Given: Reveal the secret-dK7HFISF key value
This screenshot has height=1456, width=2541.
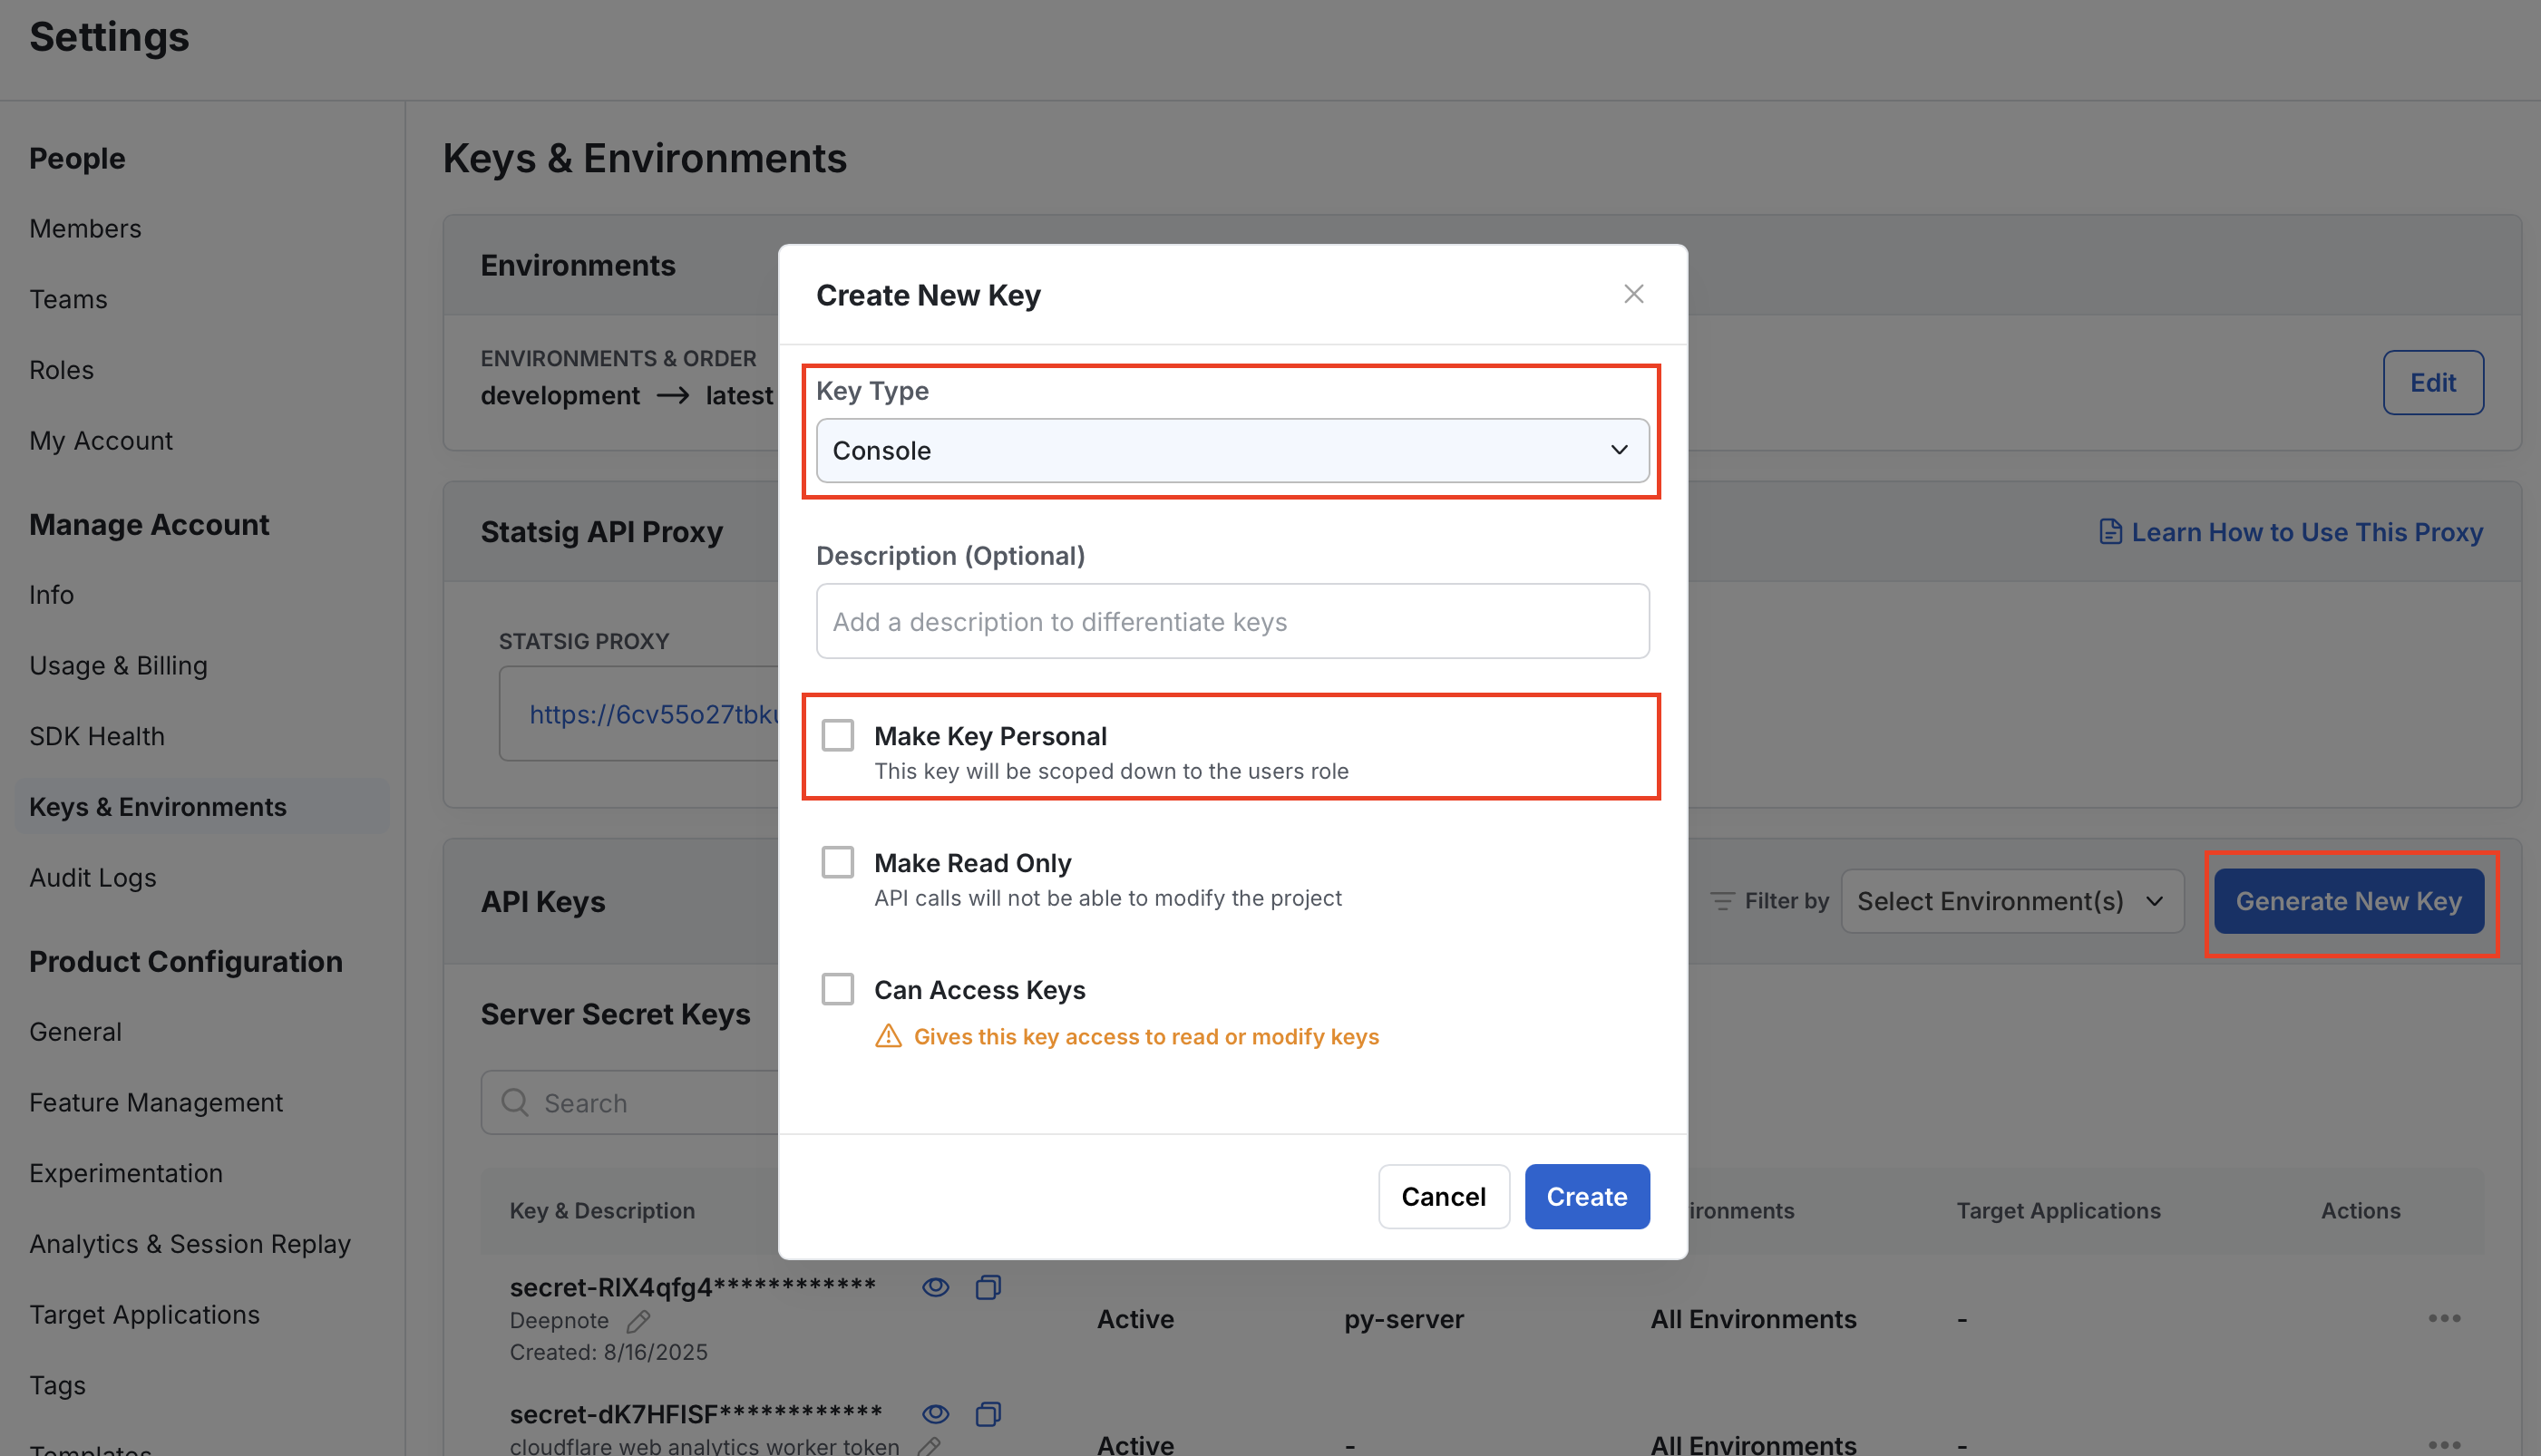Looking at the screenshot, I should pos(935,1413).
